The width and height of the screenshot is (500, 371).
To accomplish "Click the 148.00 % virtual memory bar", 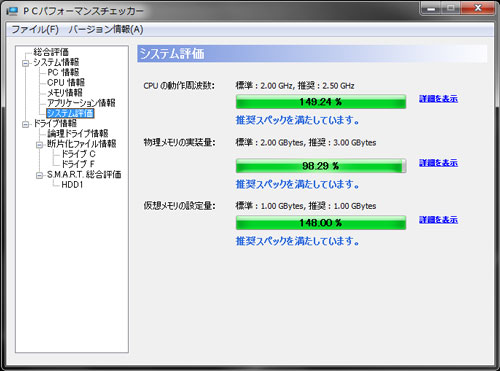I will [x=321, y=223].
